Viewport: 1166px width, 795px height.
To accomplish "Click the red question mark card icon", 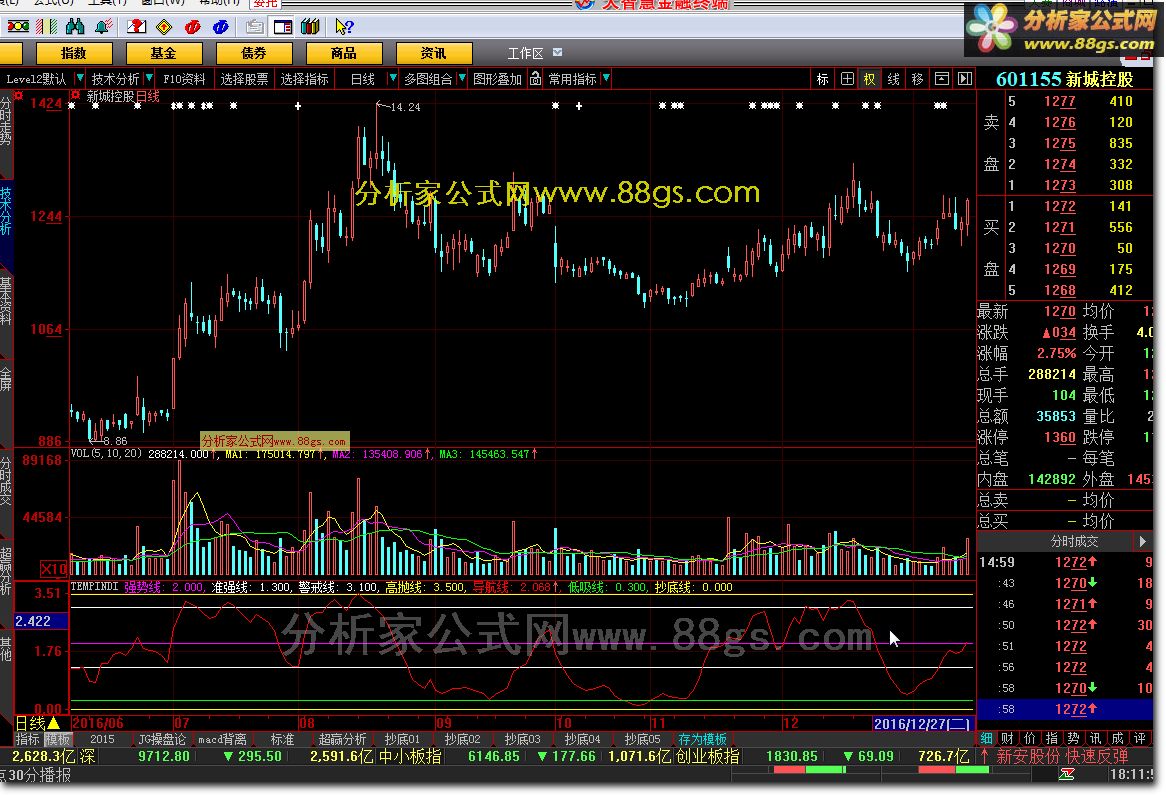I will point(136,28).
